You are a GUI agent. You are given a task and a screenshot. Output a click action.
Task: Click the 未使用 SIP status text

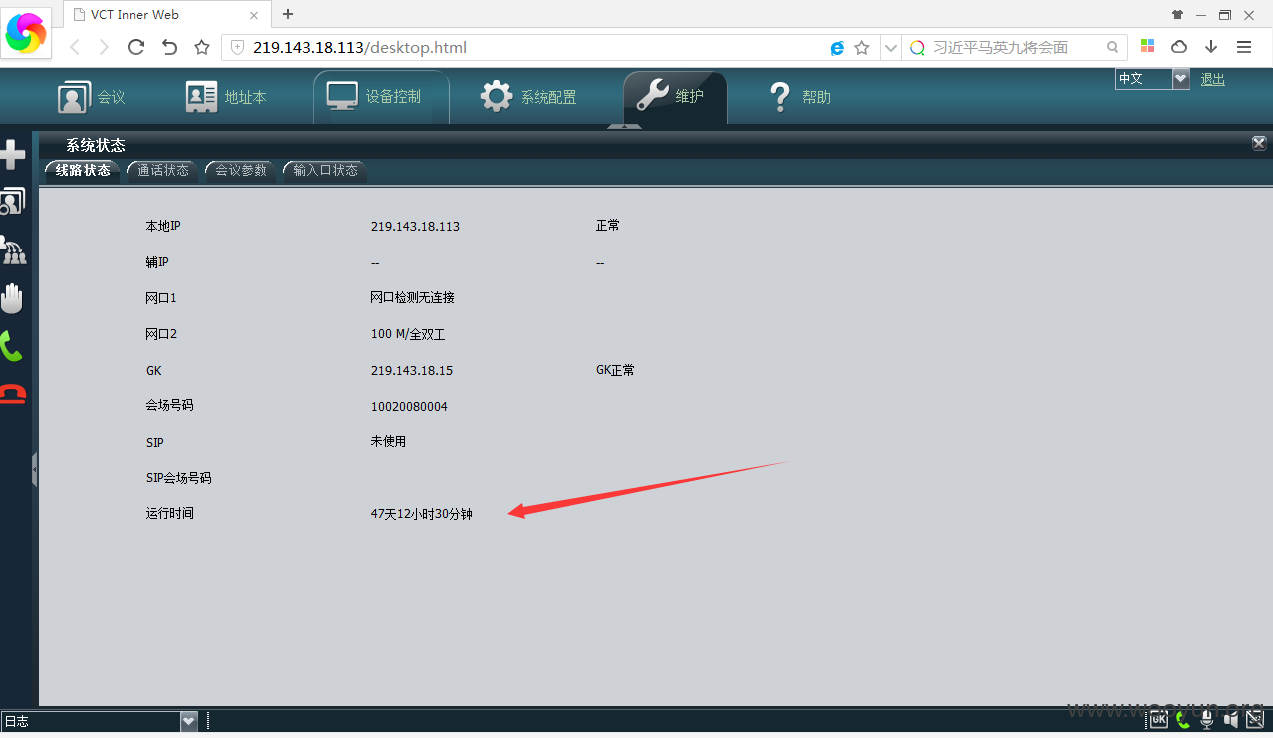tap(388, 441)
